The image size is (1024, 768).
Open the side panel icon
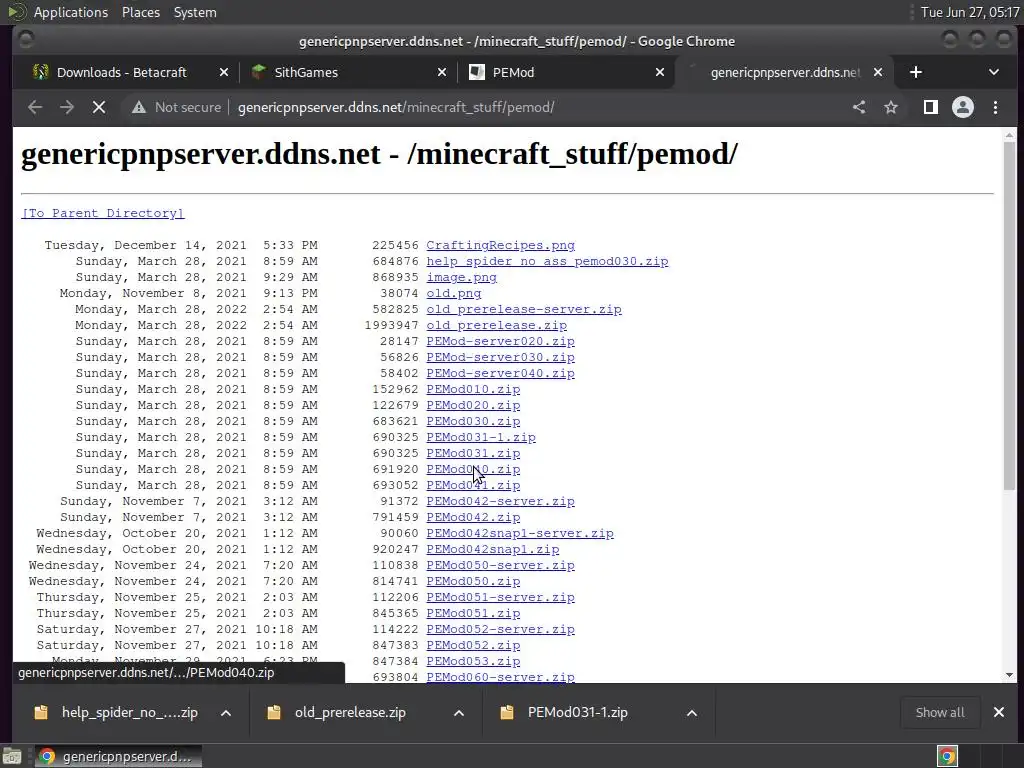(931, 107)
